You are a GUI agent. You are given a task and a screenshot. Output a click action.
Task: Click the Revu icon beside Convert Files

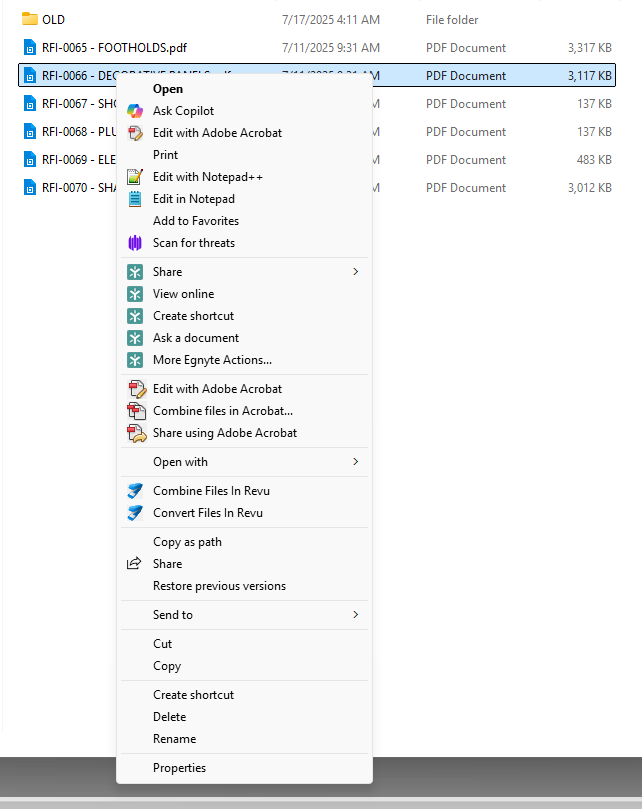(135, 513)
